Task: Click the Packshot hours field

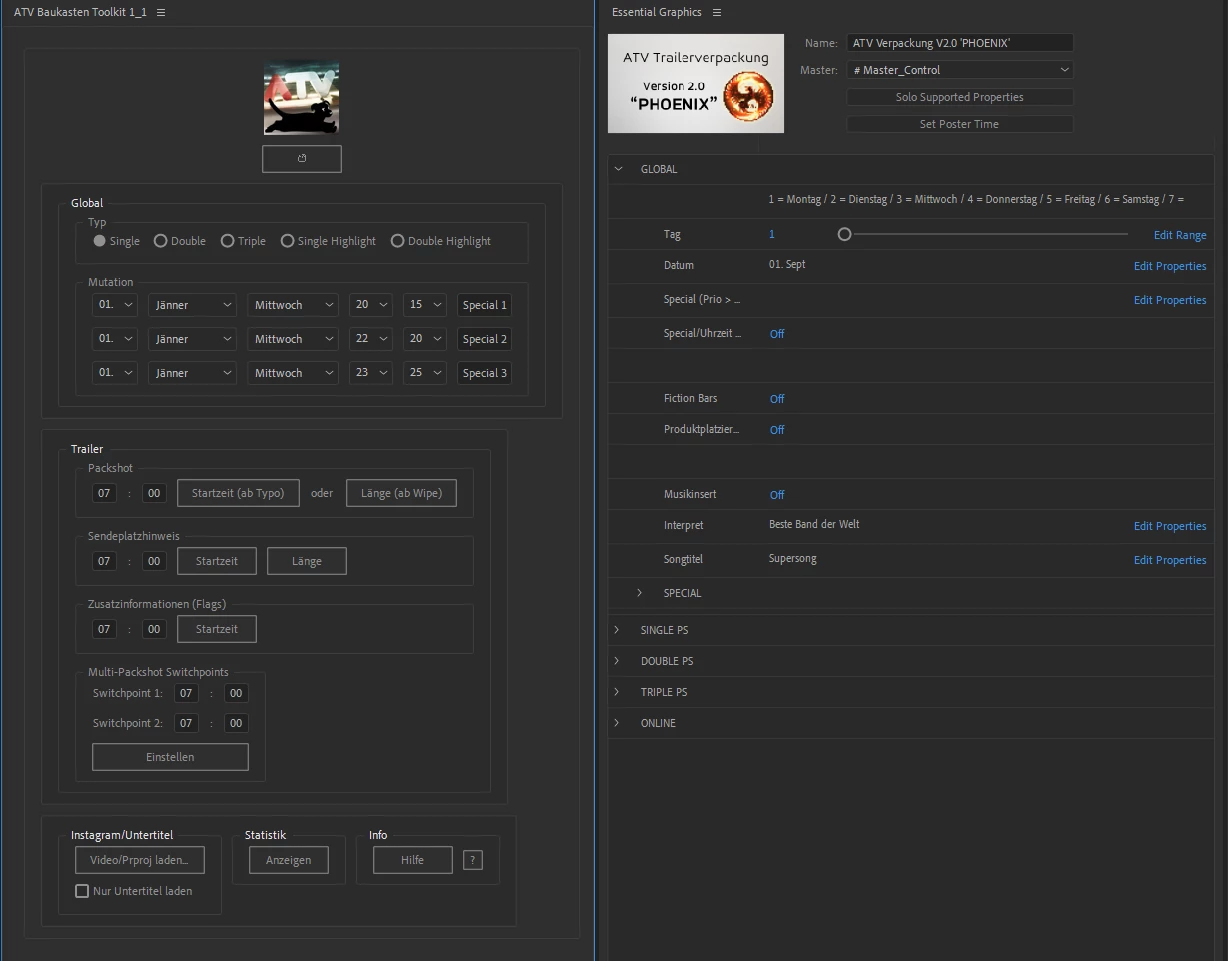Action: [x=104, y=493]
